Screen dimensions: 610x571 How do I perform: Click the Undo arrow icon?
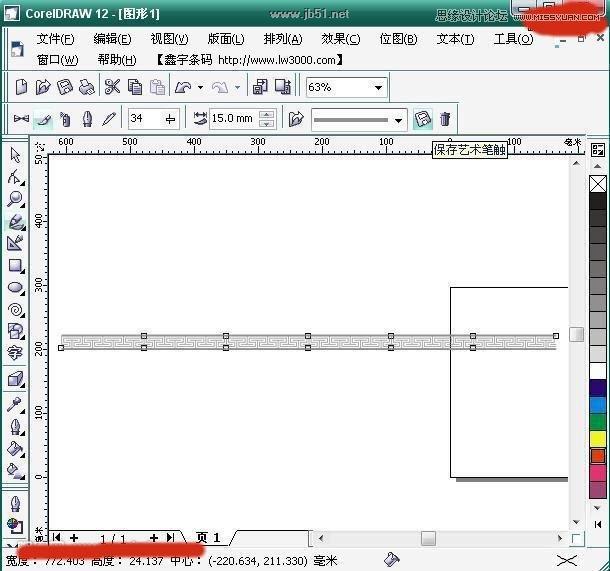click(x=183, y=87)
